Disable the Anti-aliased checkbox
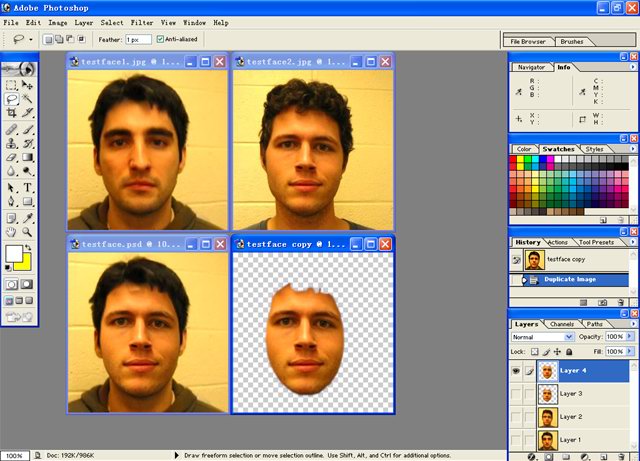 (x=160, y=39)
